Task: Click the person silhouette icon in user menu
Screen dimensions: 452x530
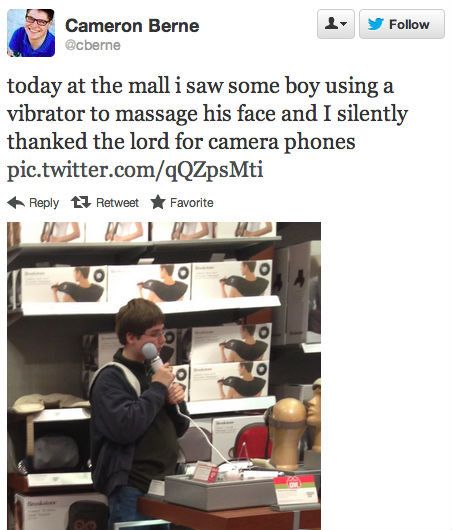Action: coord(331,24)
